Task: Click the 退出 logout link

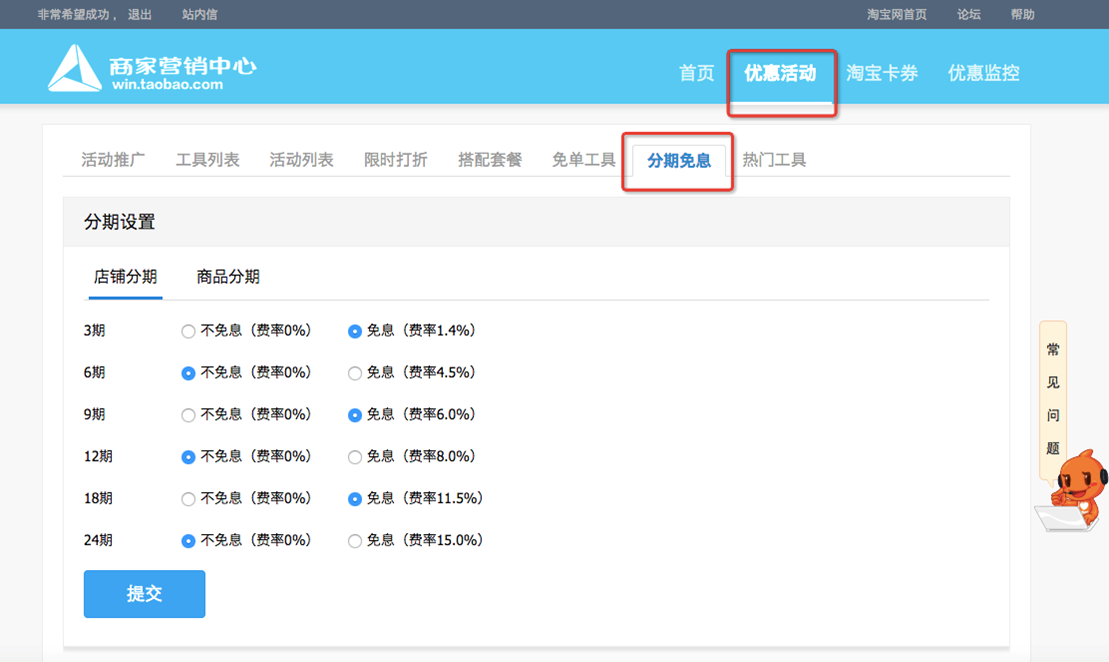Action: [140, 15]
